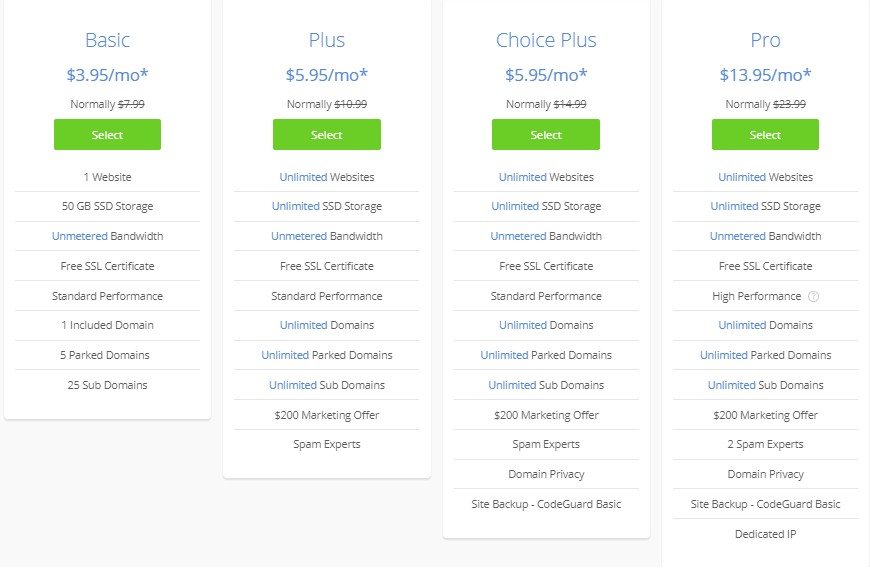Choose the Choice Plus plan Select button
This screenshot has height=572, width=870.
[x=546, y=135]
